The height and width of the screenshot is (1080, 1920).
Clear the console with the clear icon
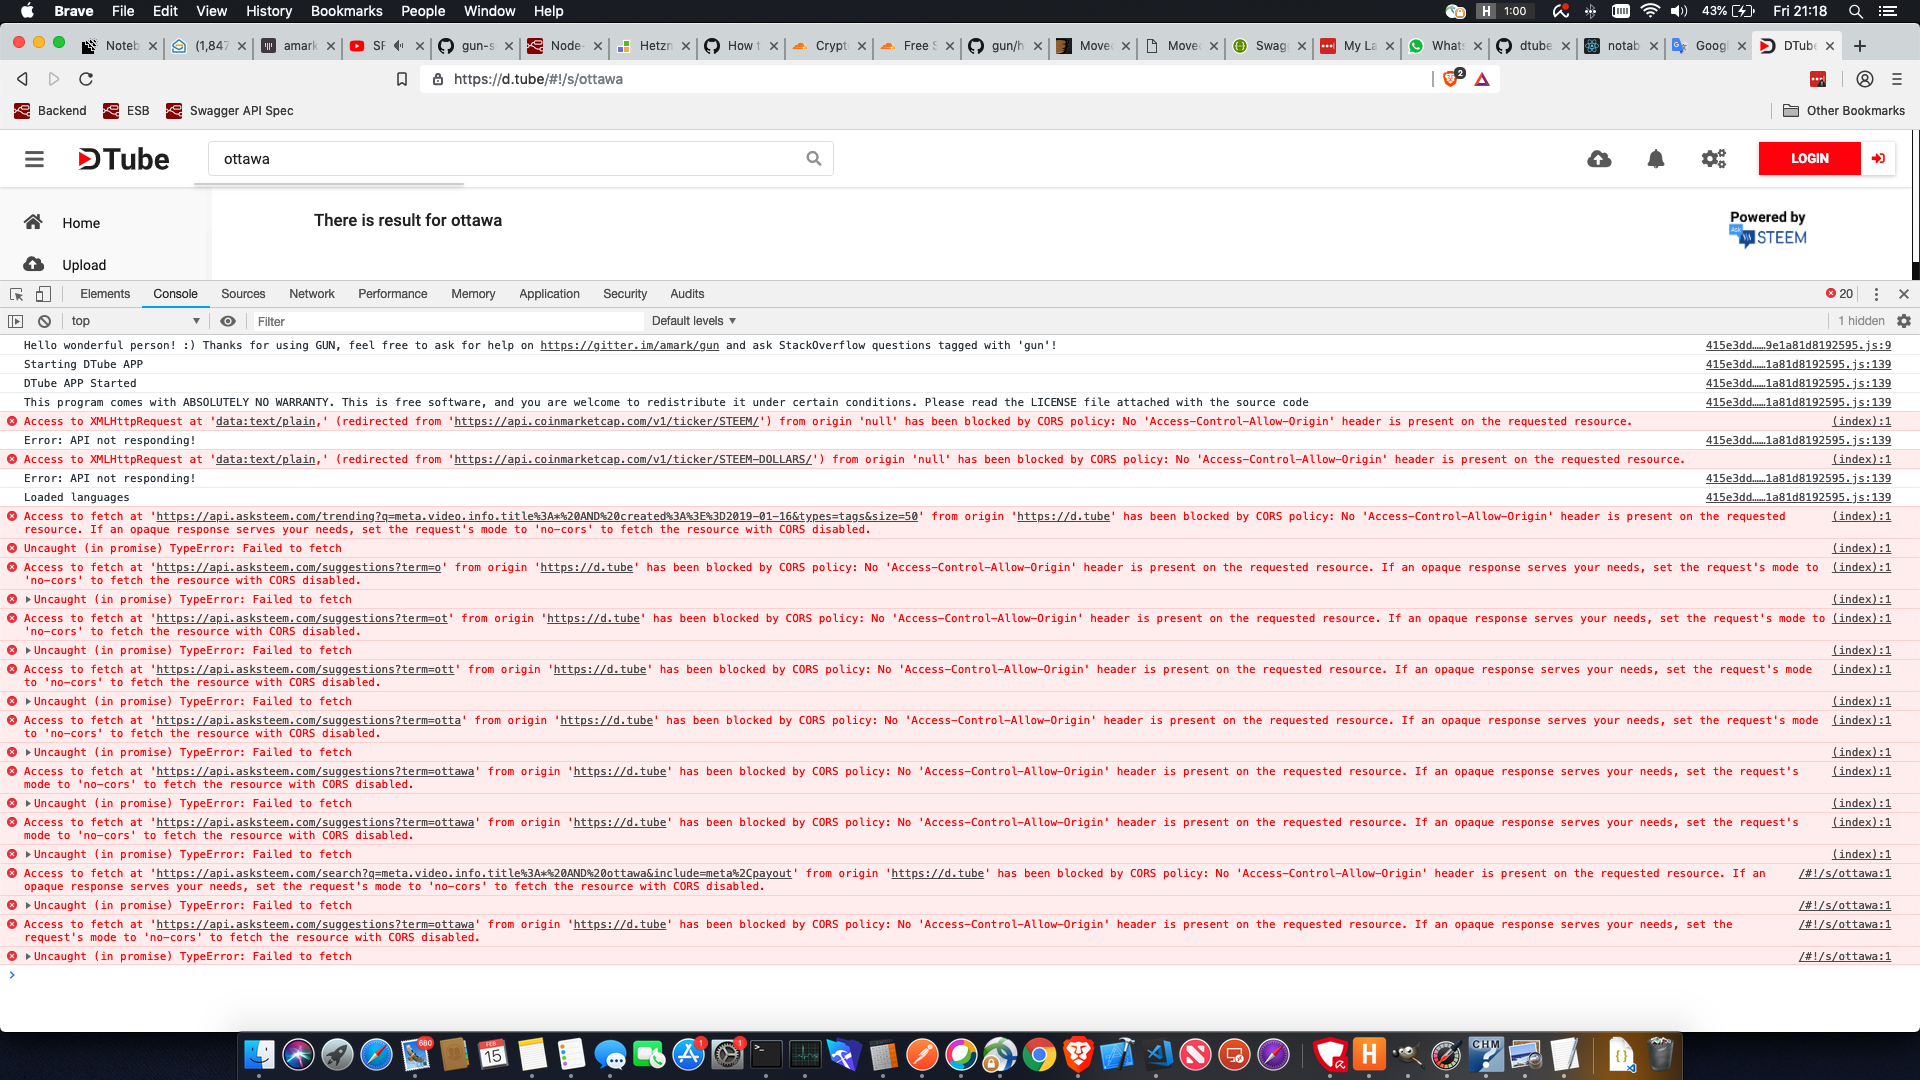[45, 320]
